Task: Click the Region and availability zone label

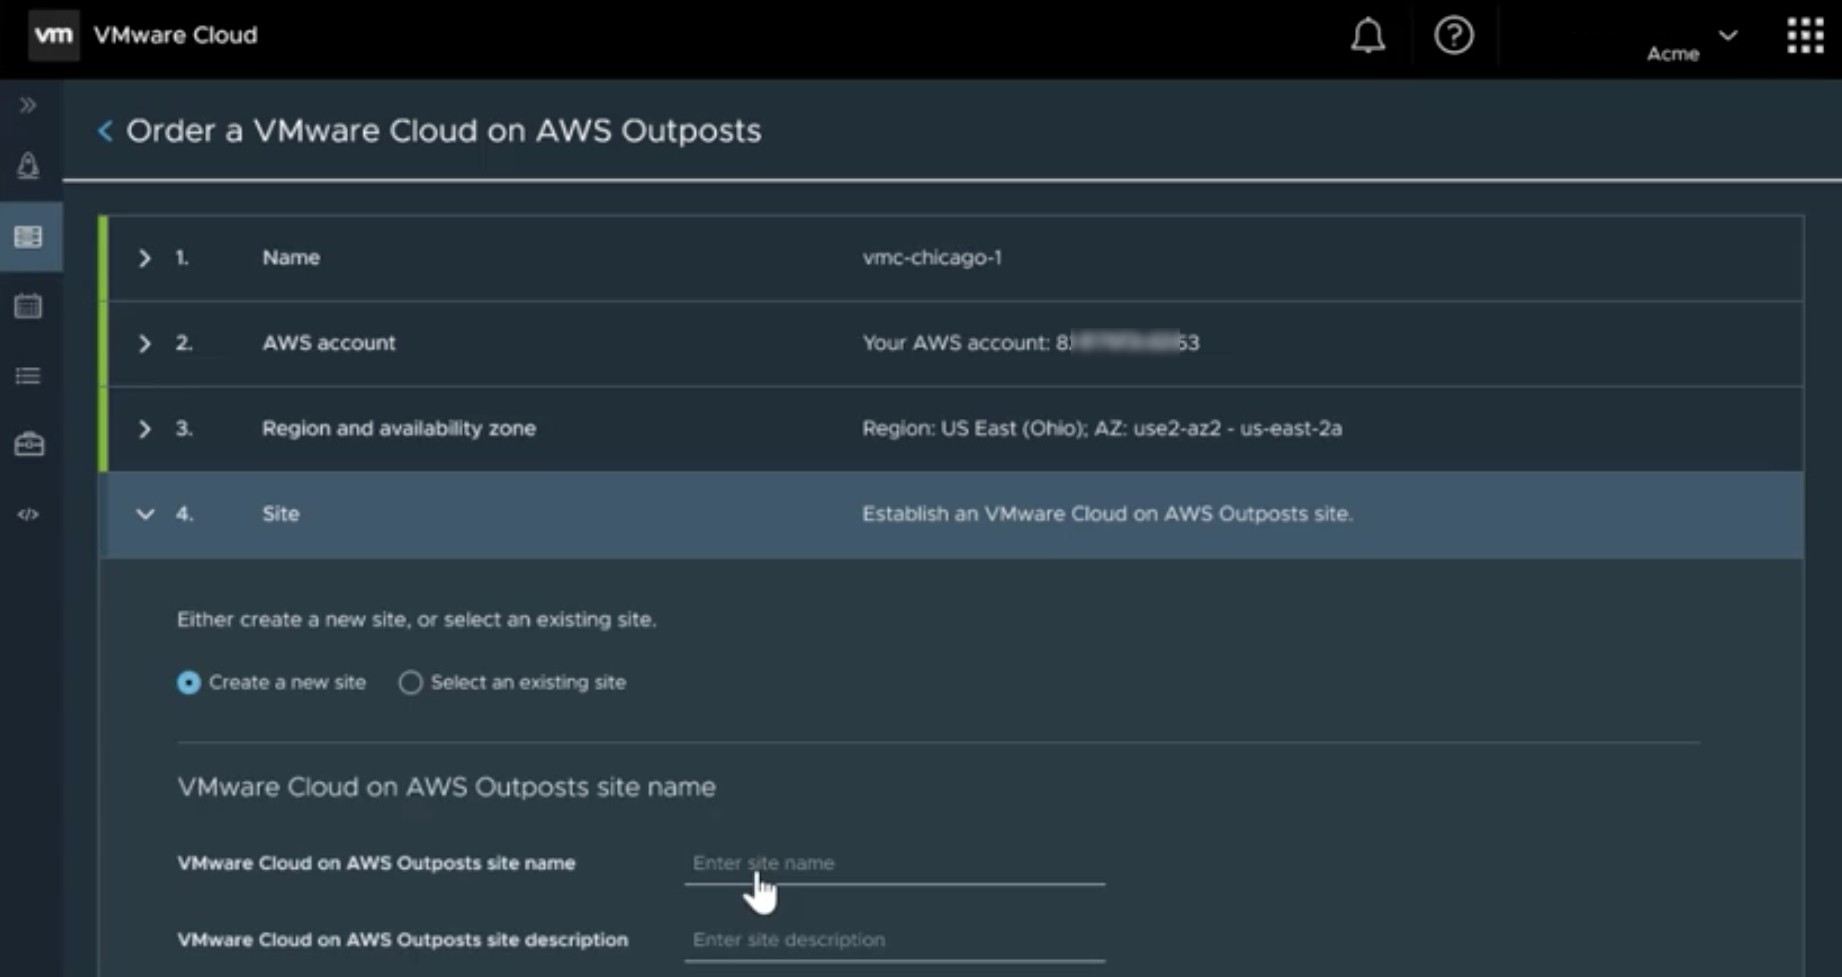Action: [x=399, y=428]
